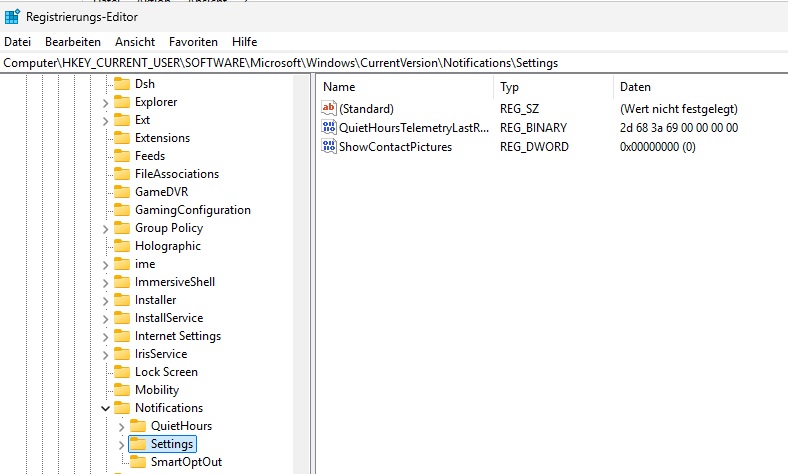Viewport: 788px width, 474px height.
Task: Expand the ime key
Action: point(105,265)
